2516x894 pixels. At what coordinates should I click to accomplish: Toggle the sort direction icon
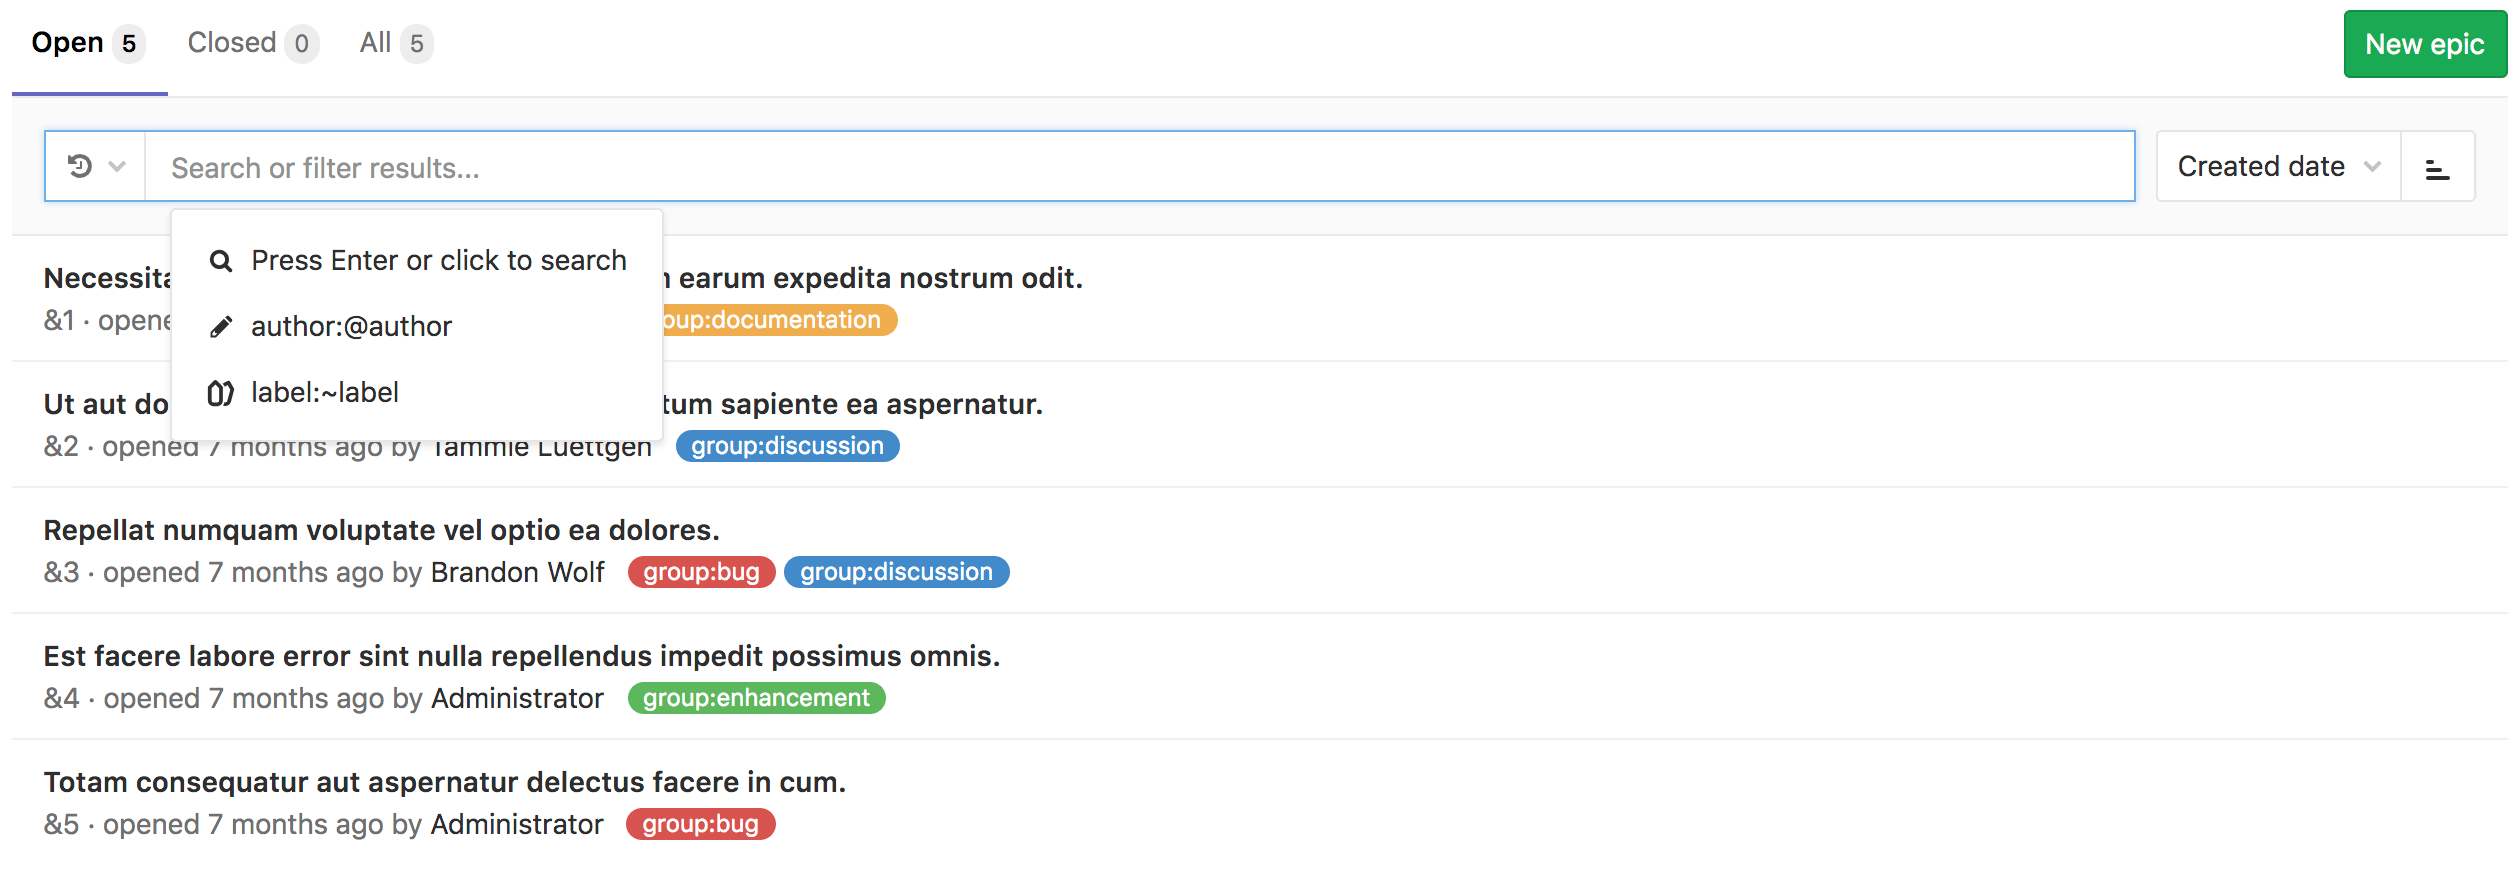[x=2440, y=166]
